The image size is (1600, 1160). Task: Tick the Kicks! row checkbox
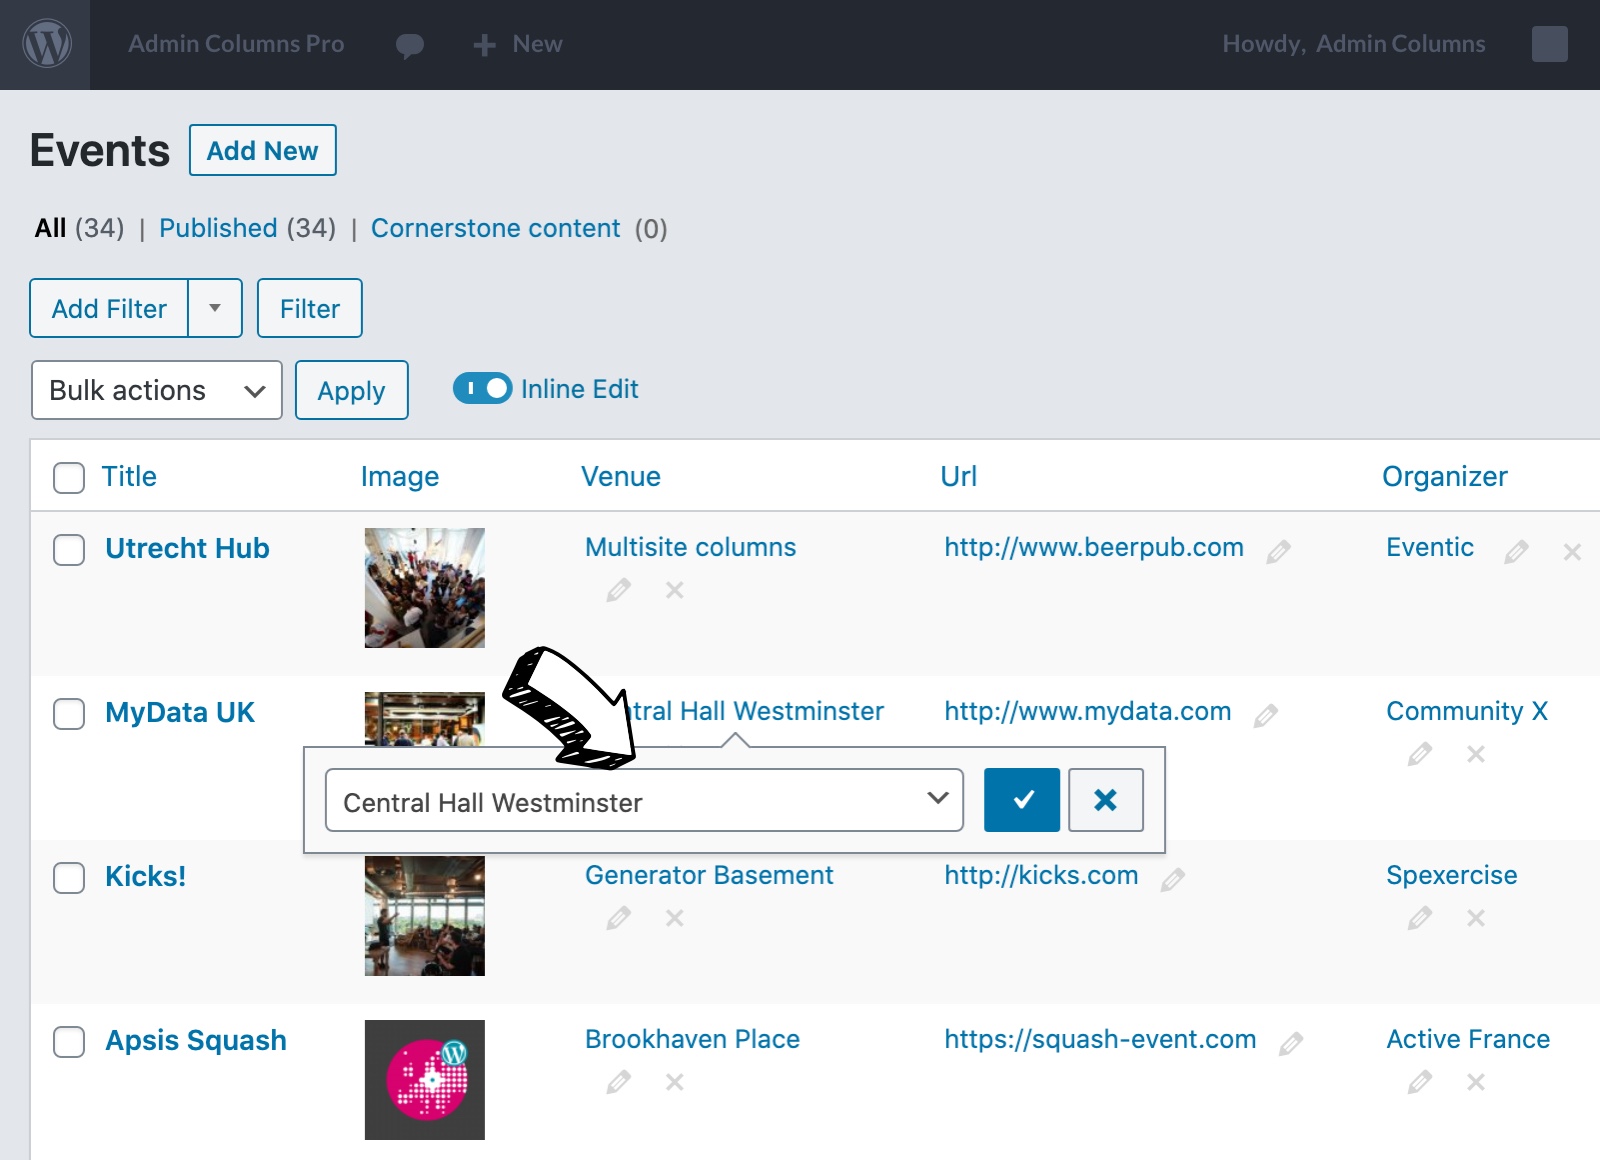pyautogui.click(x=69, y=877)
